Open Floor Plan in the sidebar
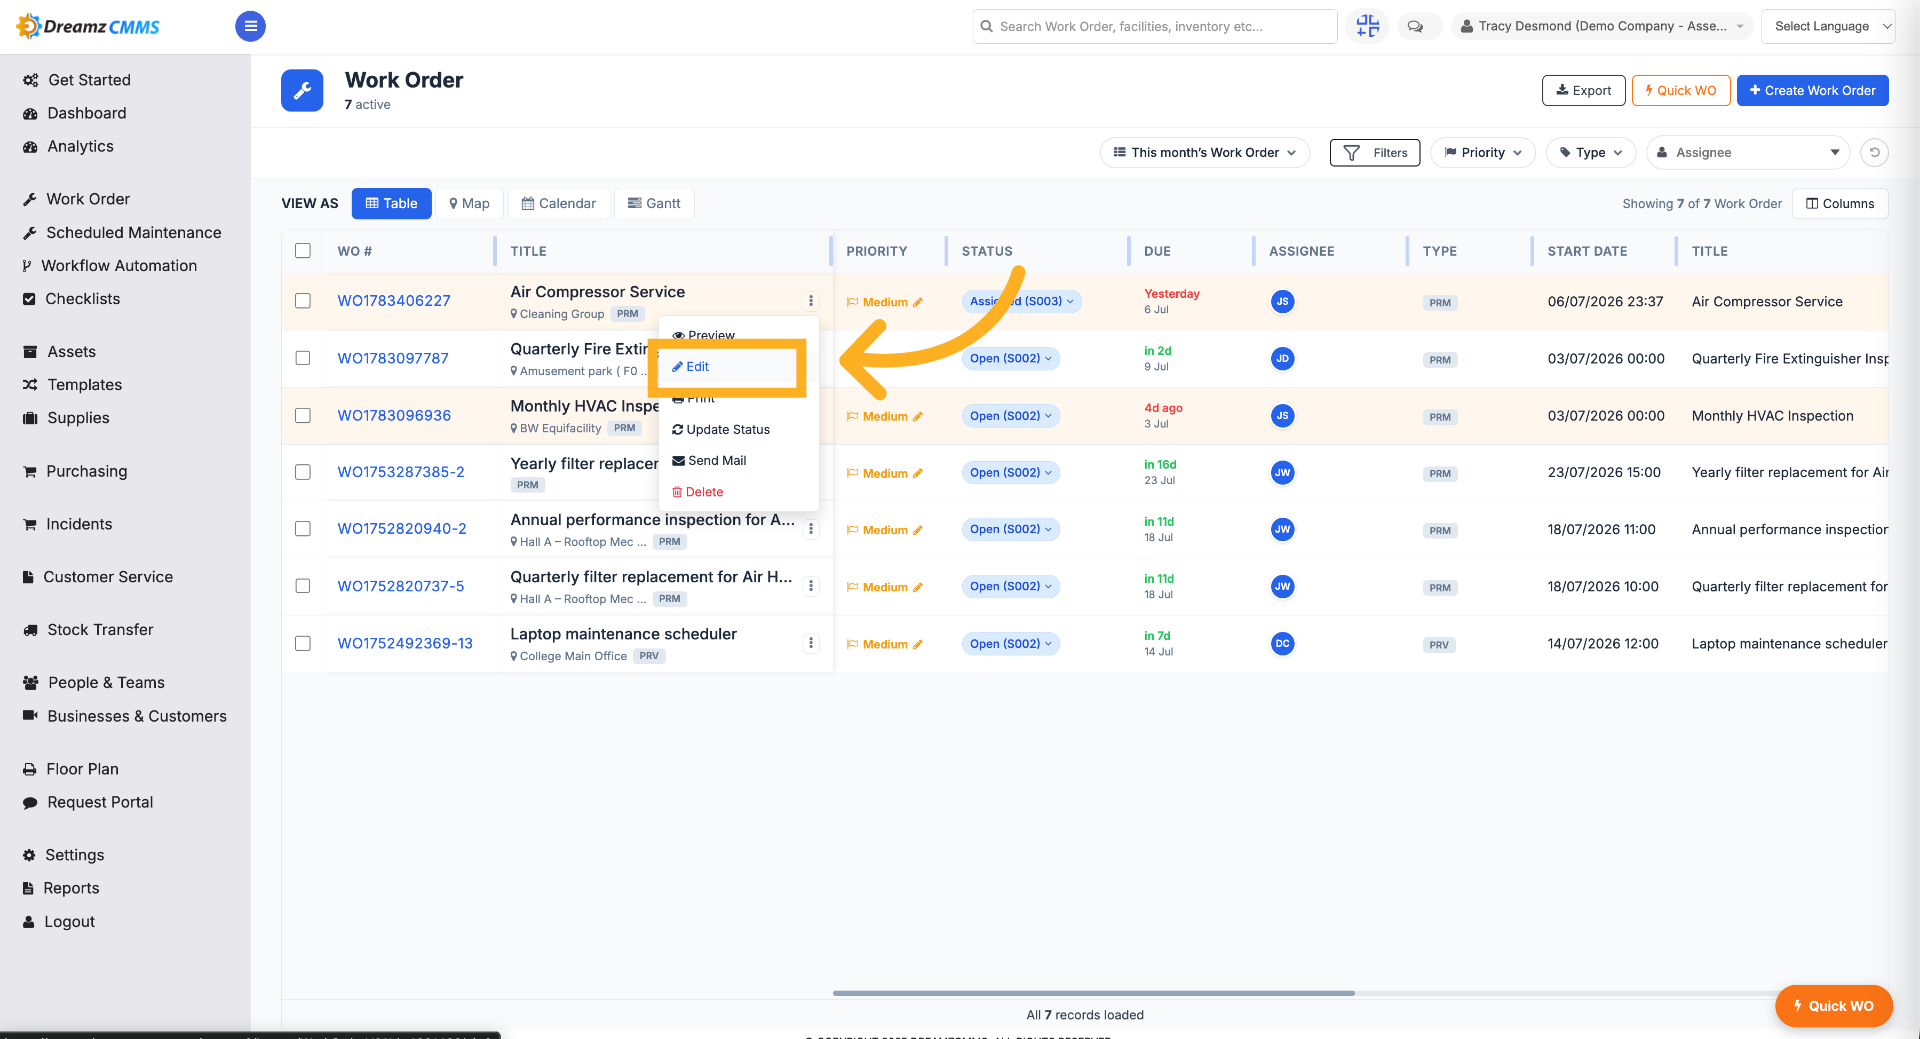 tap(82, 768)
